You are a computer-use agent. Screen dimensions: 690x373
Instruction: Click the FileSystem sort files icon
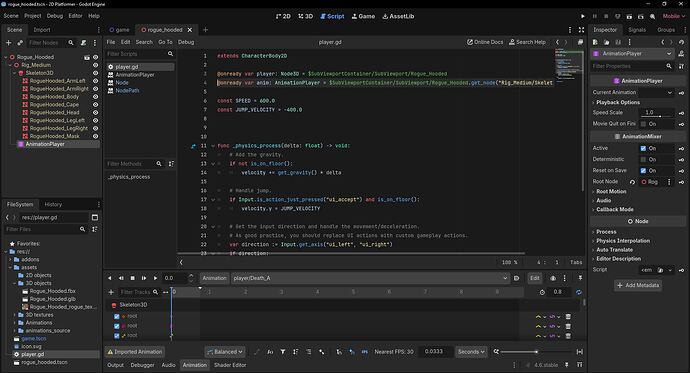pyautogui.click(x=95, y=229)
